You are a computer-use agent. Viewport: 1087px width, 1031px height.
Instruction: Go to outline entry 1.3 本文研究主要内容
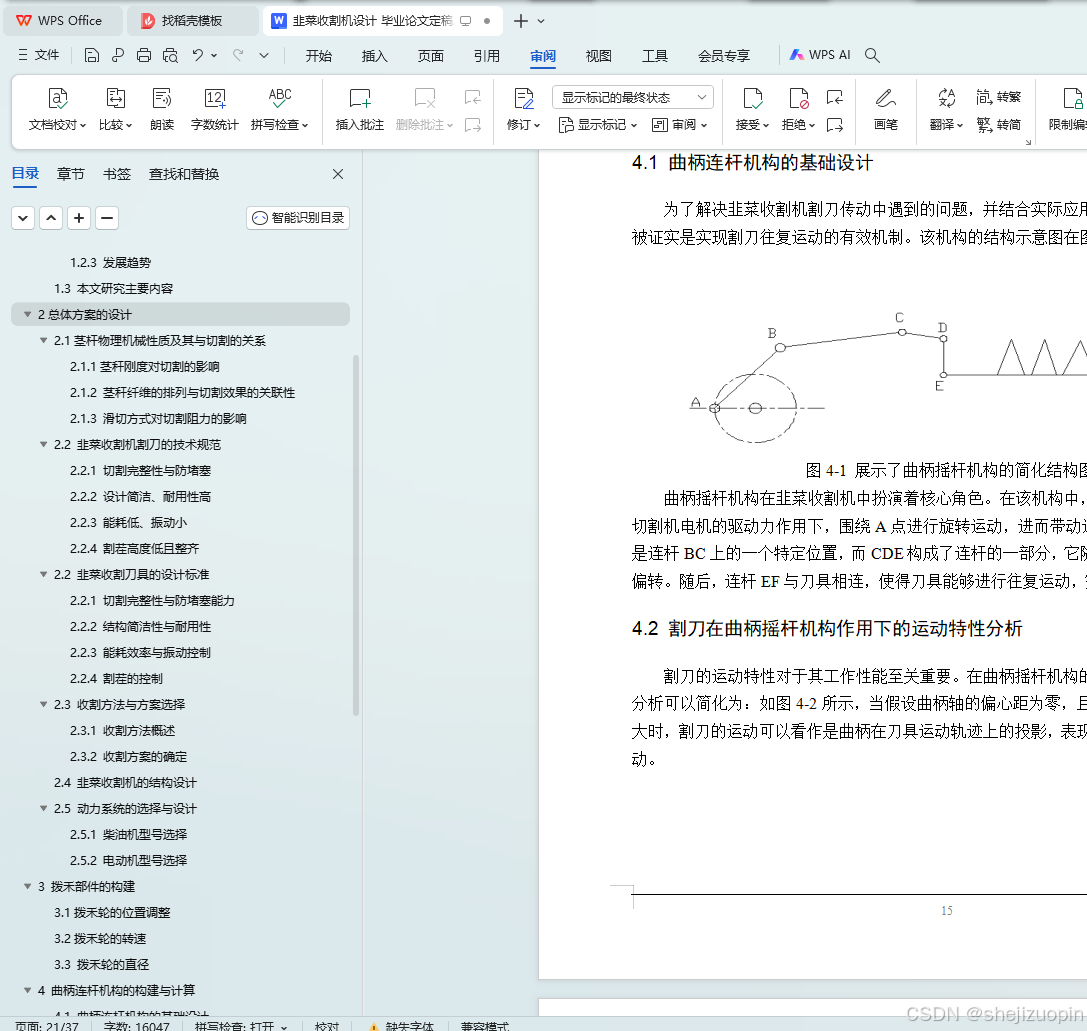tap(114, 288)
